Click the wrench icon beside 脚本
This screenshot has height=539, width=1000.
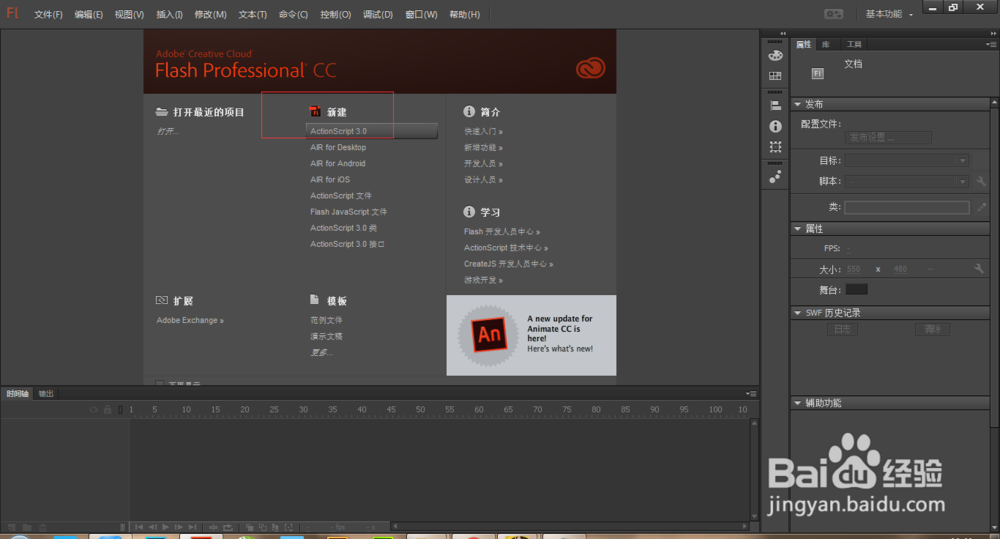981,181
